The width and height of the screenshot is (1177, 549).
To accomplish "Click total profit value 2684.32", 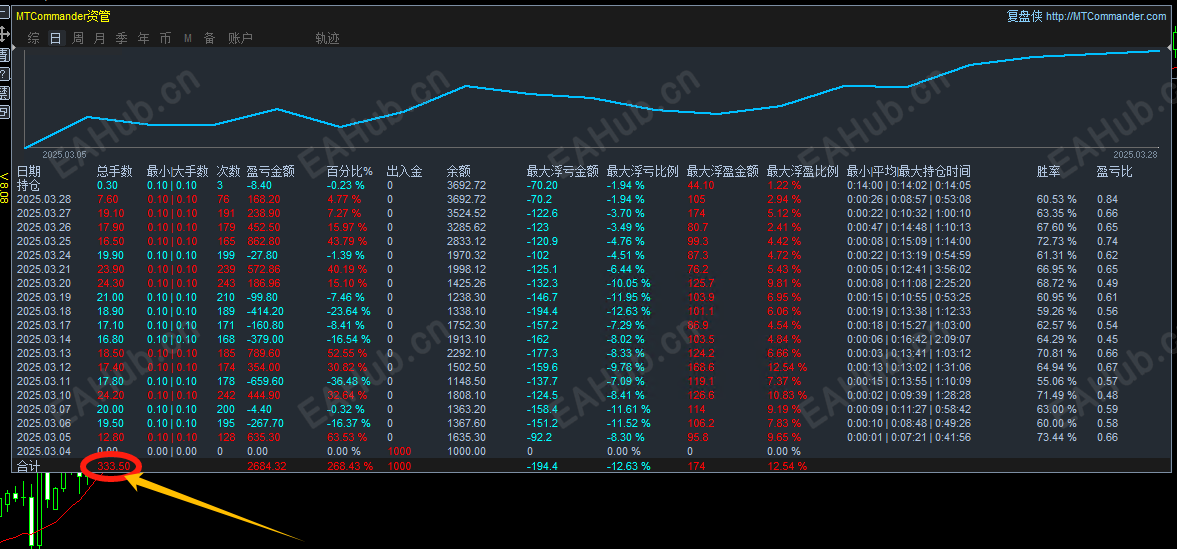I will click(x=267, y=466).
